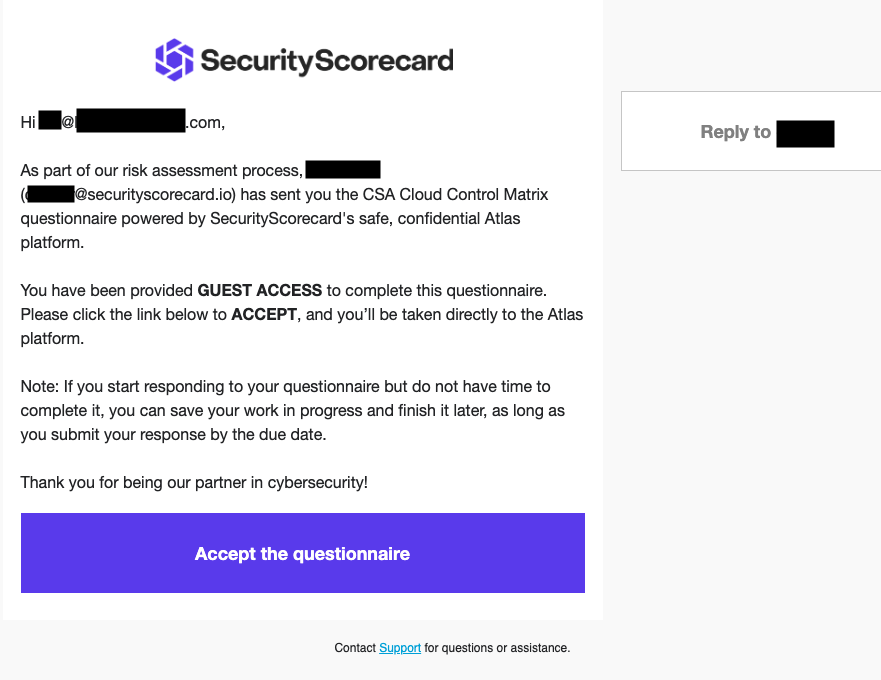This screenshot has width=881, height=680.
Task: Click the Note paragraph about saving work
Action: pyautogui.click(x=293, y=410)
